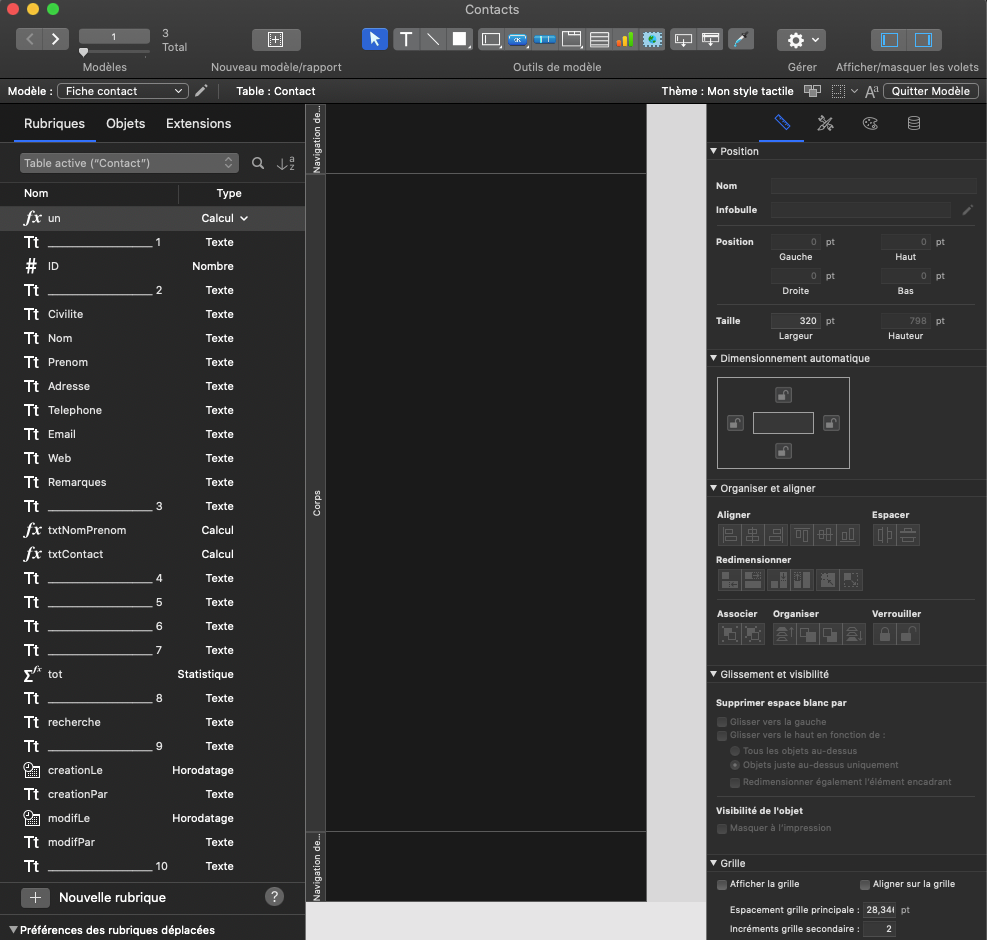Image resolution: width=987 pixels, height=940 pixels.
Task: Open the 'Table active ("Contact")' dropdown
Action: point(129,163)
